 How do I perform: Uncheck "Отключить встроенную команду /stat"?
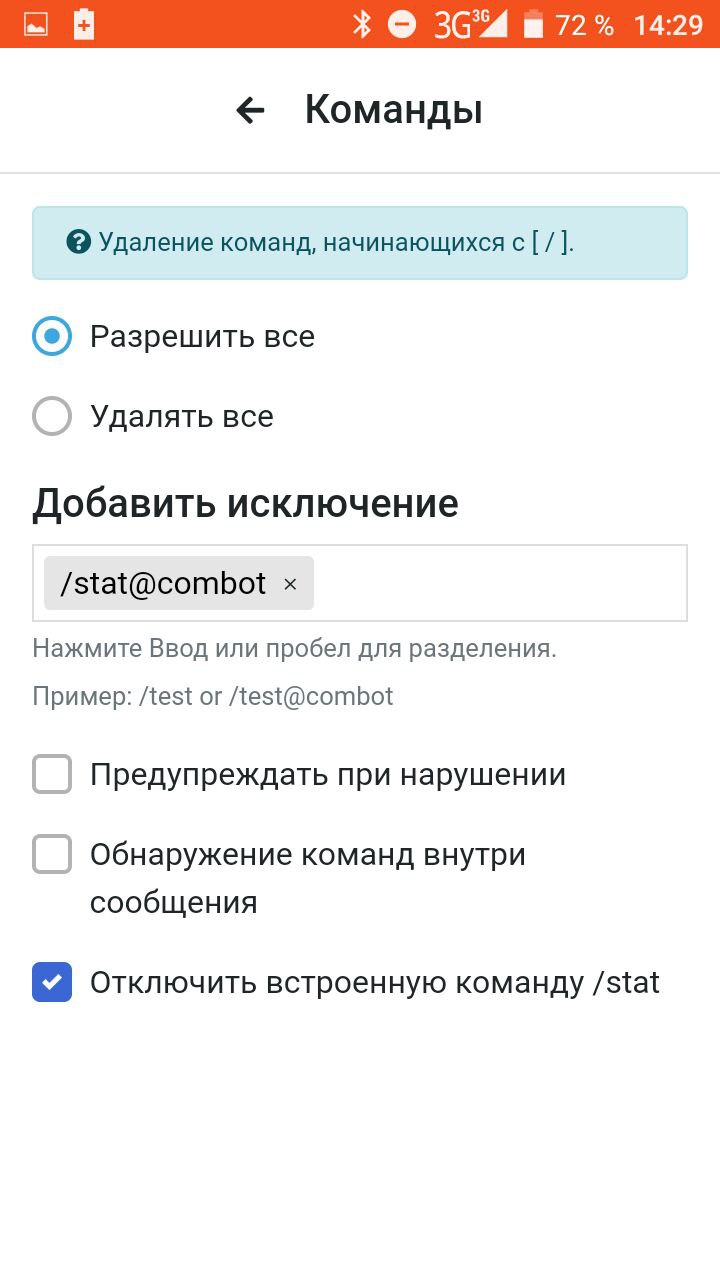click(52, 982)
